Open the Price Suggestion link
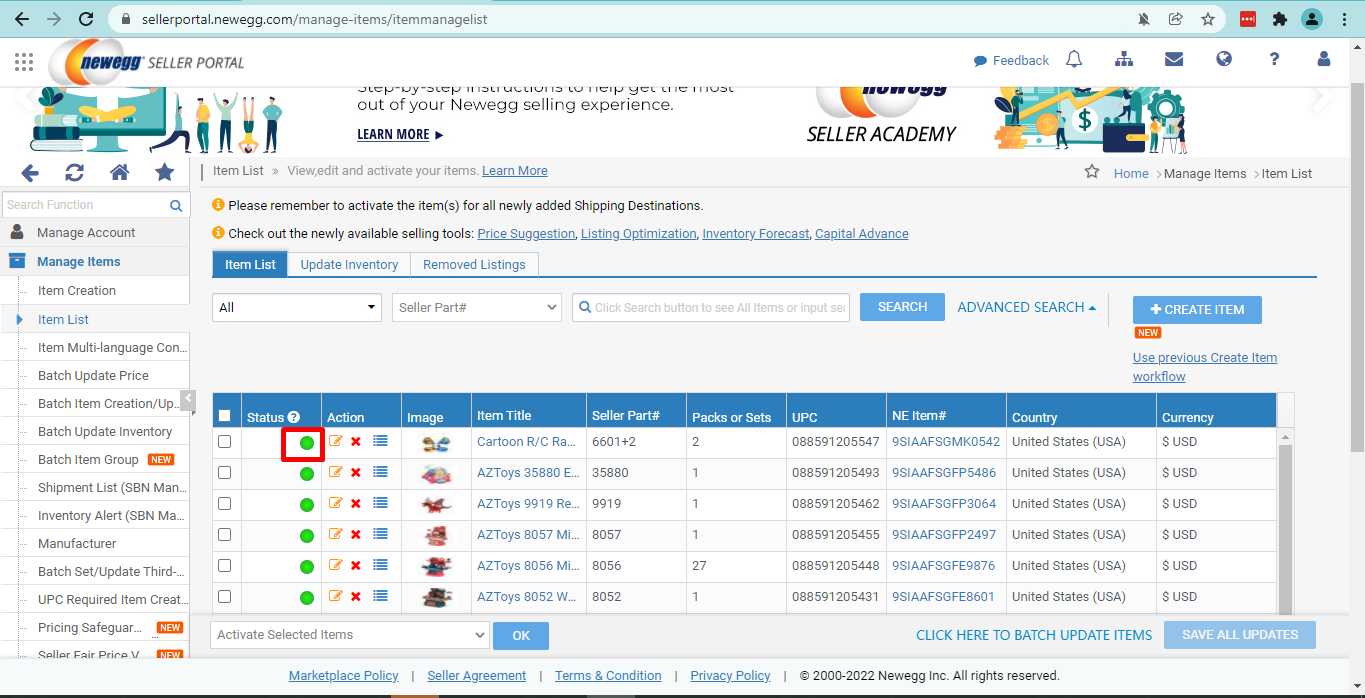 pos(526,233)
